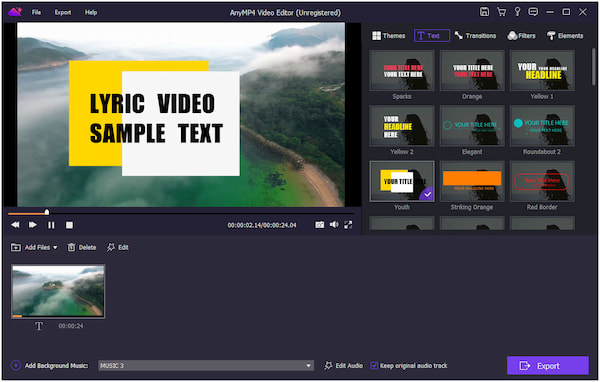This screenshot has width=600, height=382.
Task: Click the Edit button above the clip
Action: [118, 247]
